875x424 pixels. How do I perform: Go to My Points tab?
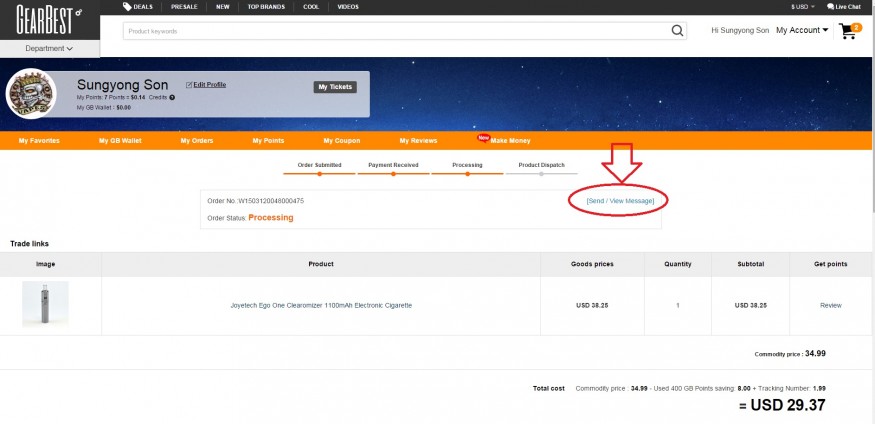tap(268, 141)
